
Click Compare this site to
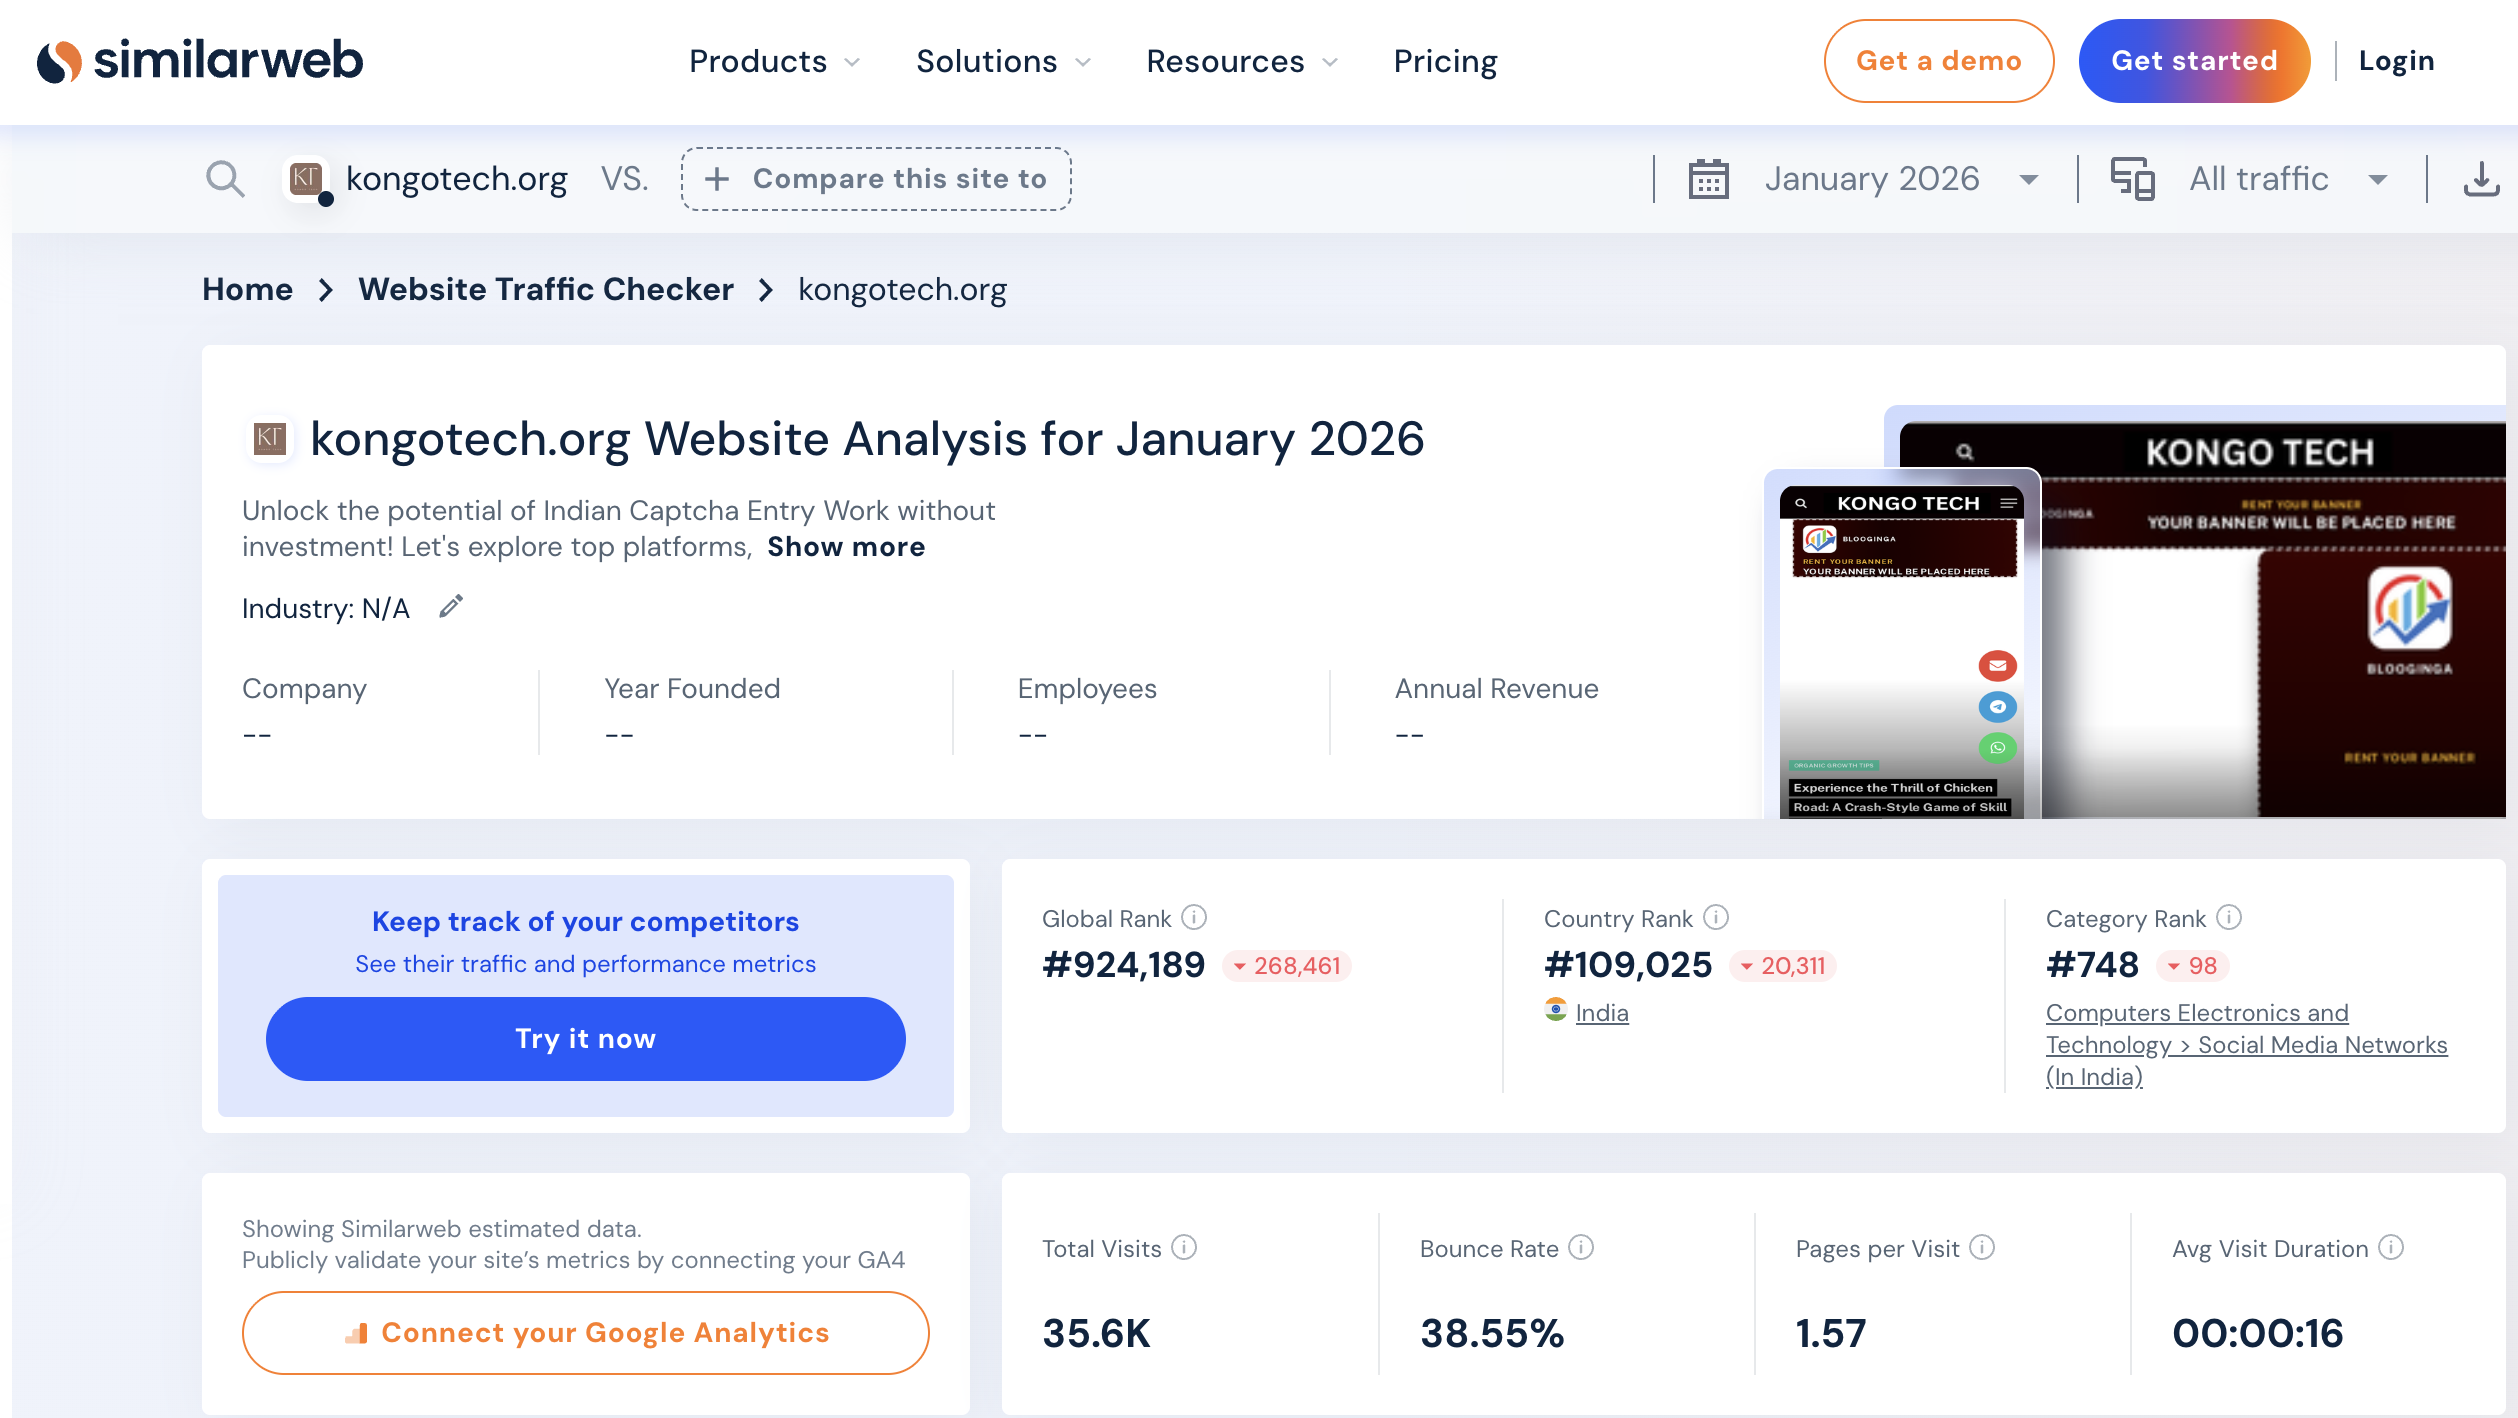click(876, 178)
